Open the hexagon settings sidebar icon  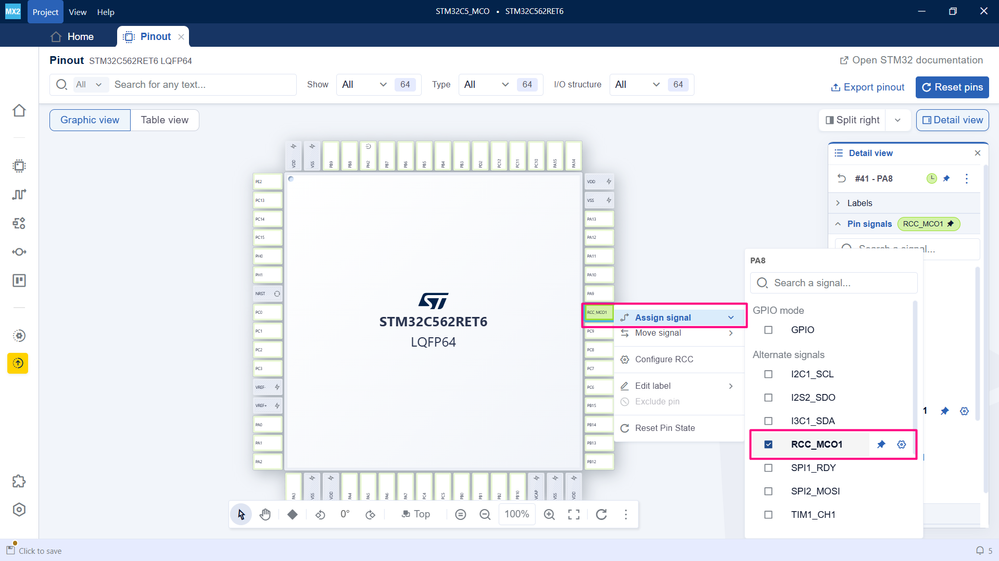[x=19, y=509]
